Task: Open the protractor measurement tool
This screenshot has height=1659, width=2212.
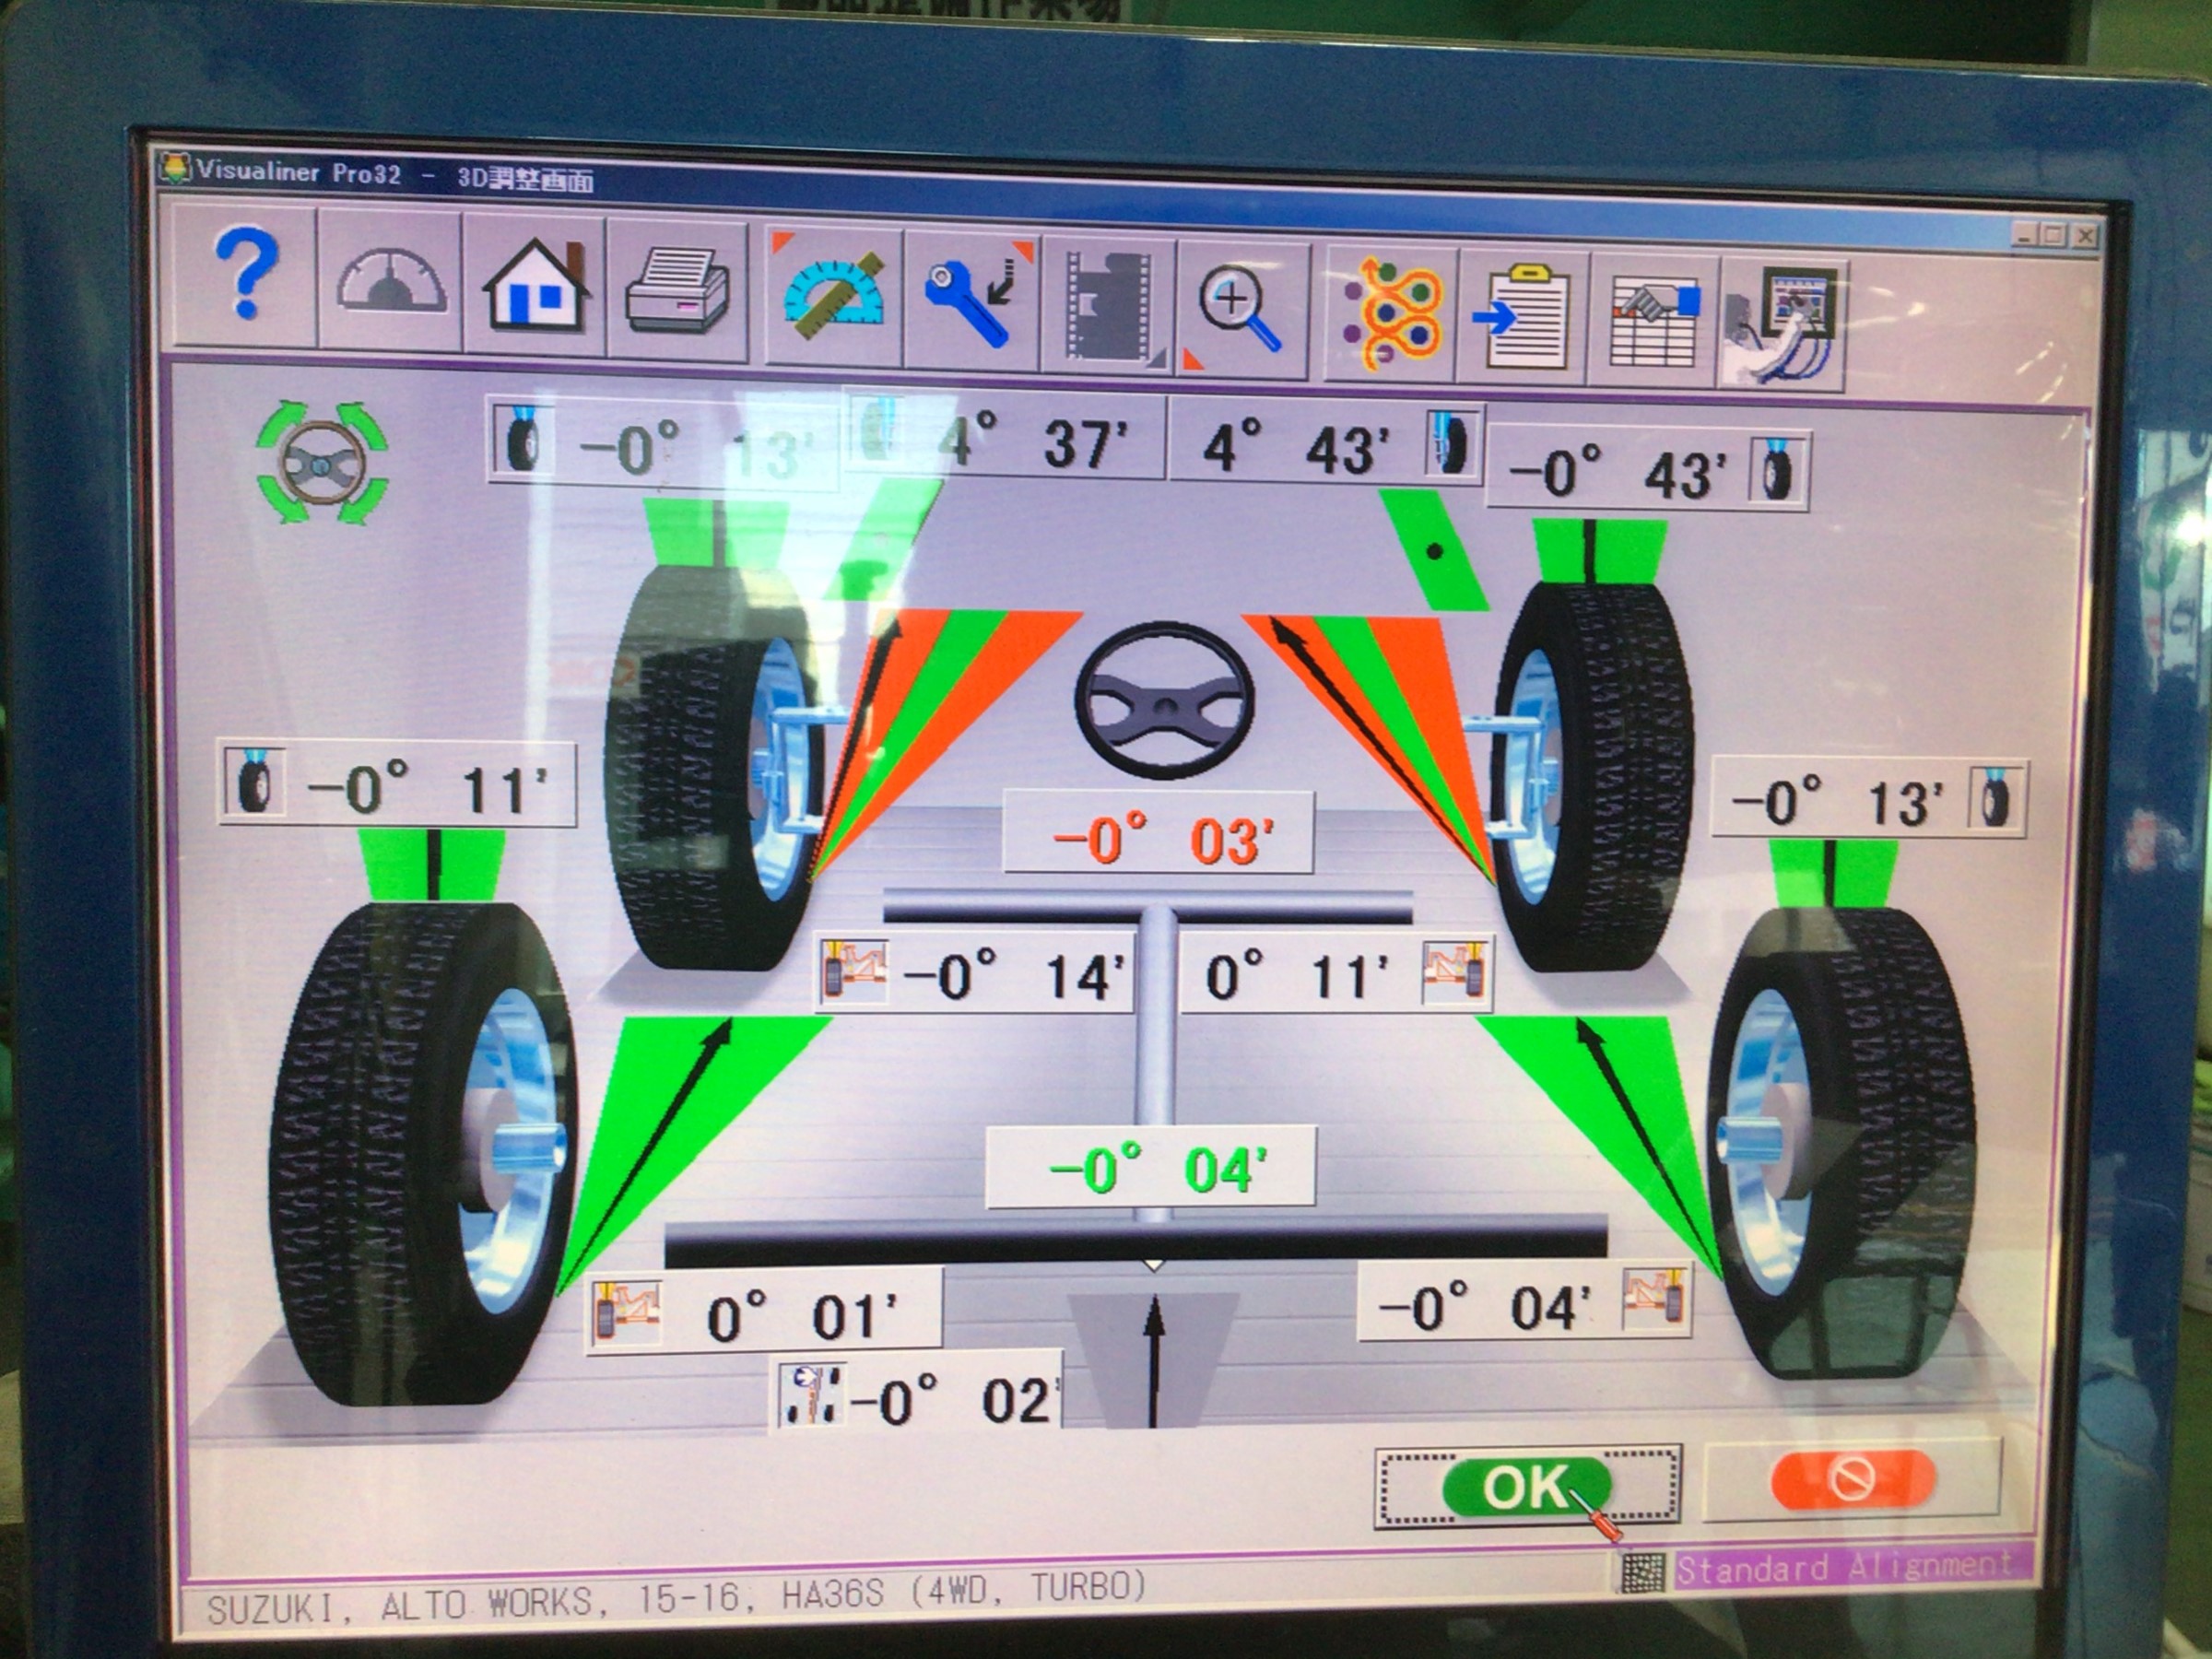Action: 834,294
